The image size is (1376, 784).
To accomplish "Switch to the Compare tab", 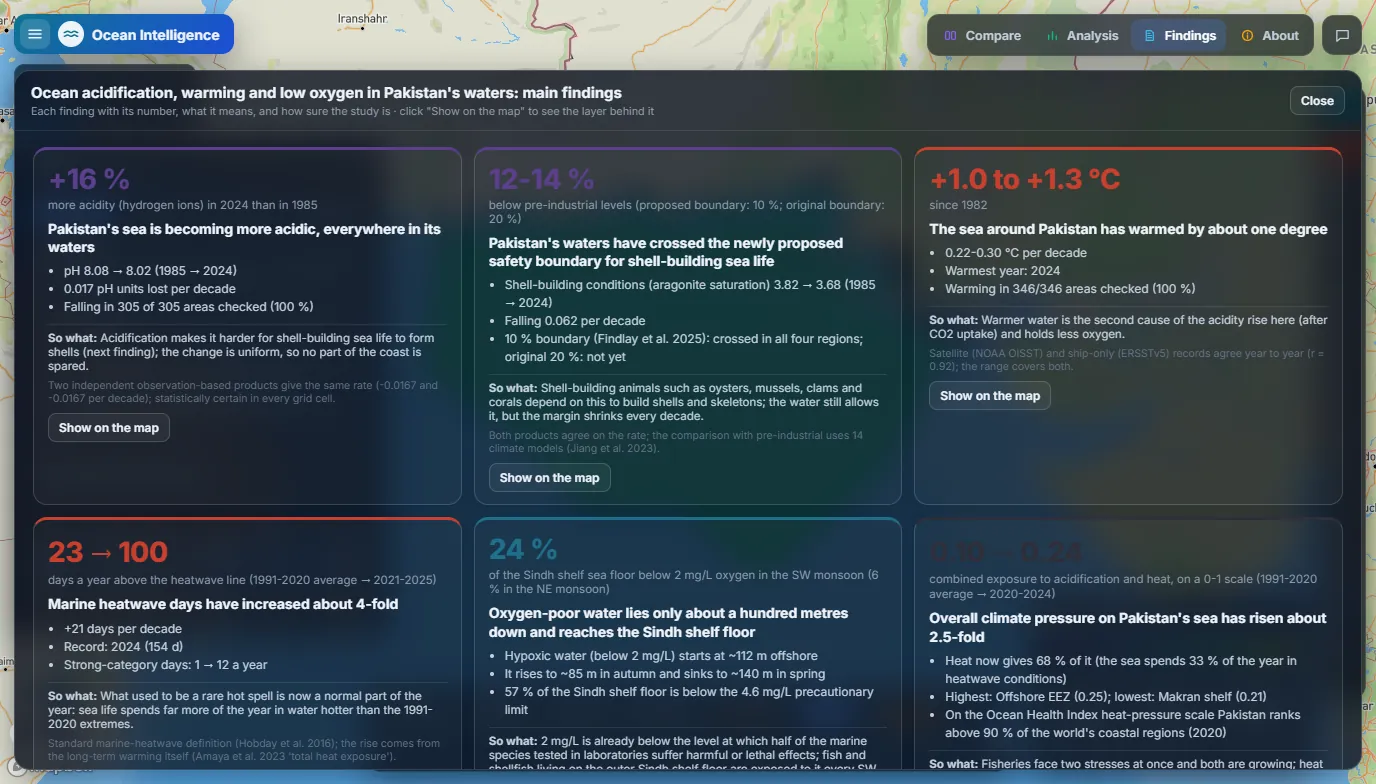I will point(982,35).
